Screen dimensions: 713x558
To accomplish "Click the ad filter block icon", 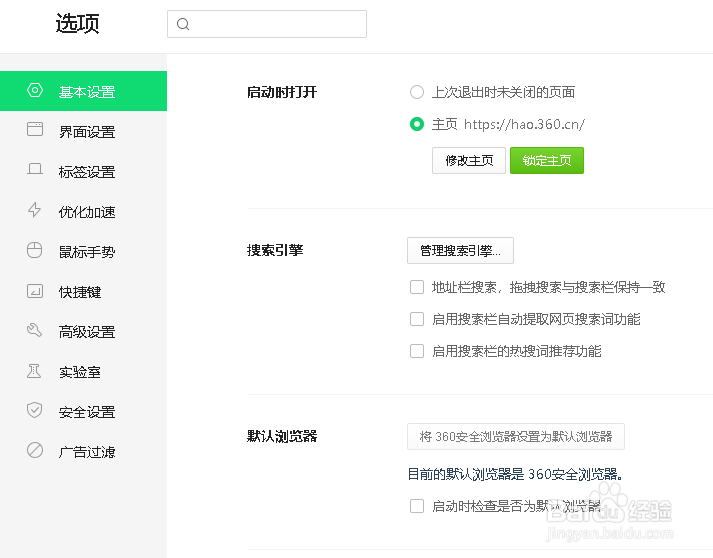I will coord(35,451).
